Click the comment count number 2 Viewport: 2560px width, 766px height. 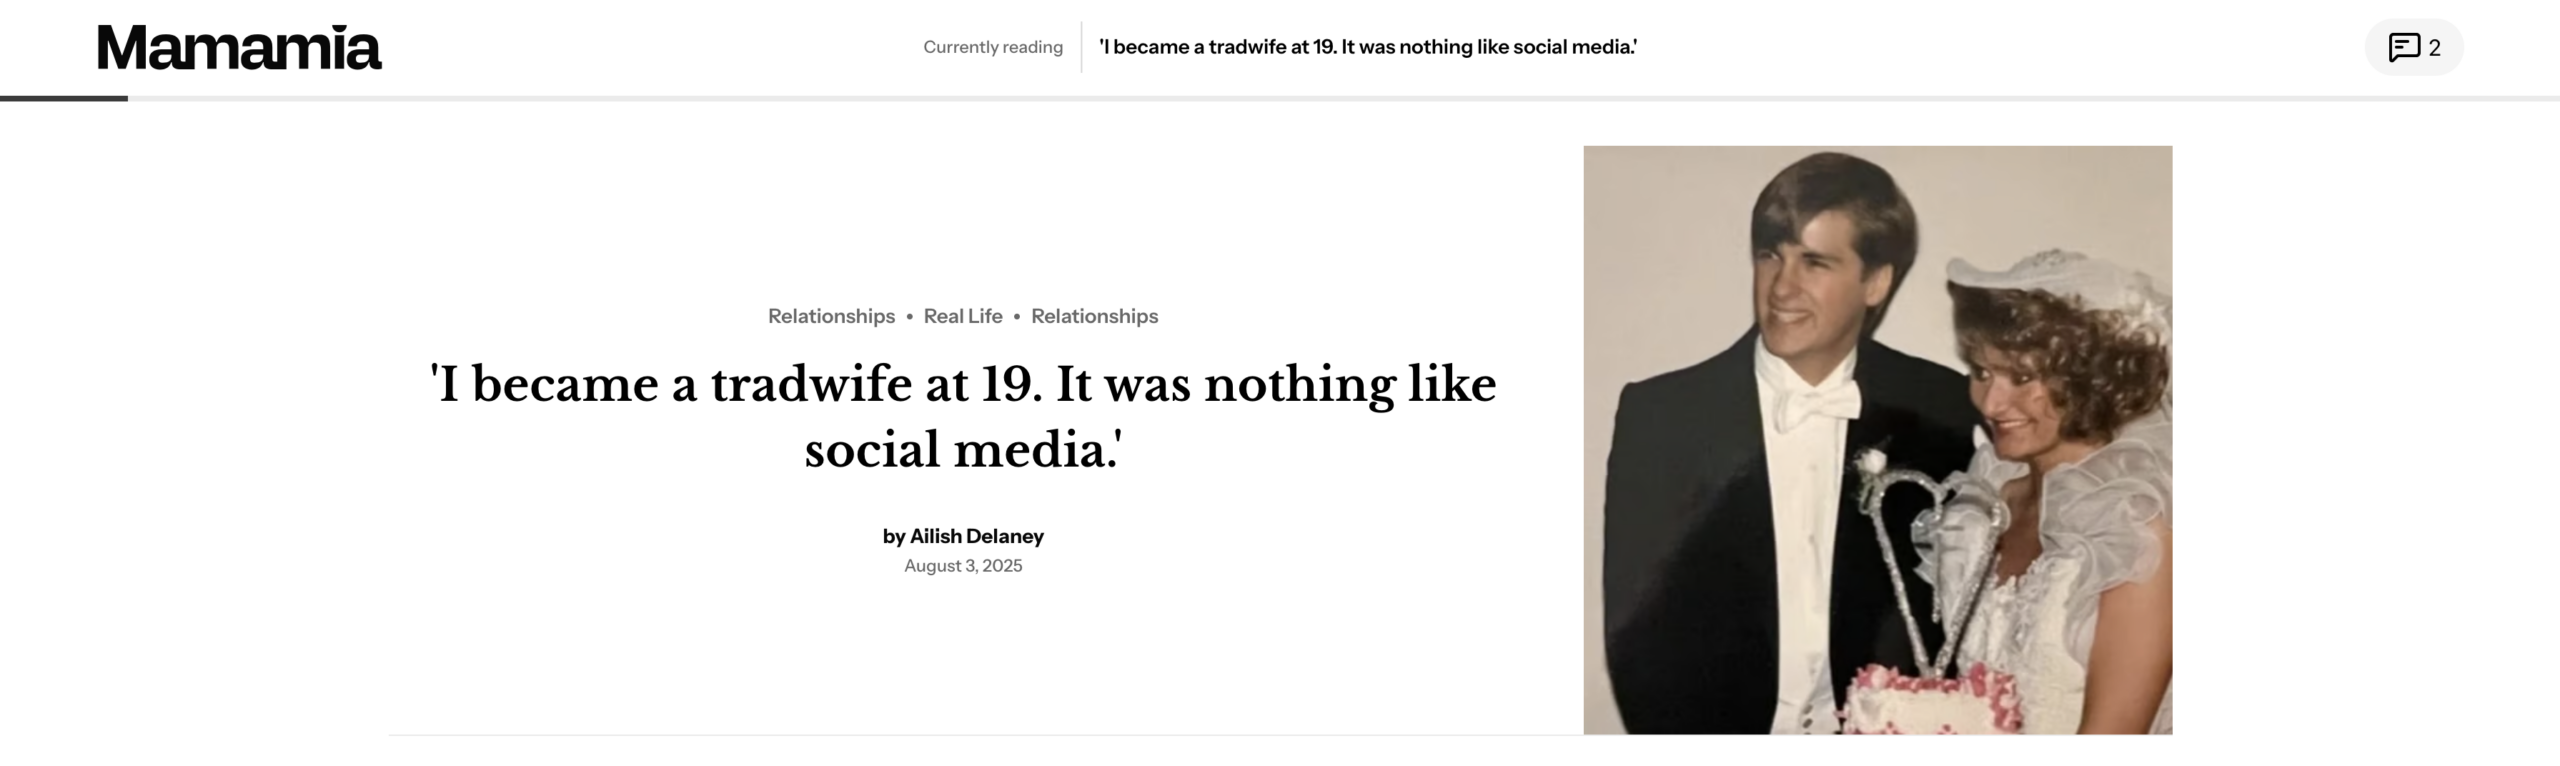pos(2435,48)
